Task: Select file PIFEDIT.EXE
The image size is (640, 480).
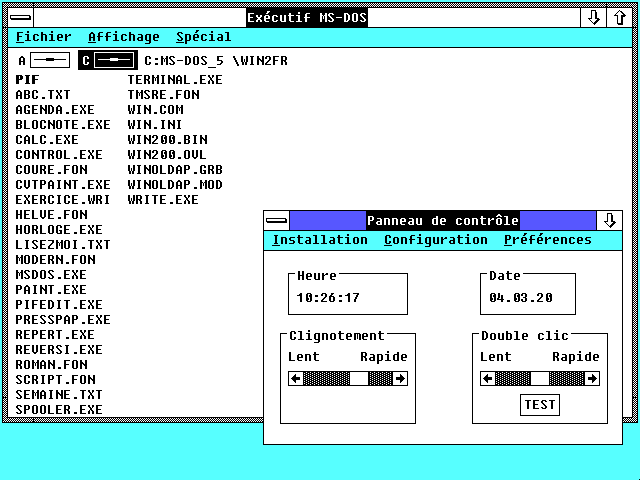Action: coord(59,304)
